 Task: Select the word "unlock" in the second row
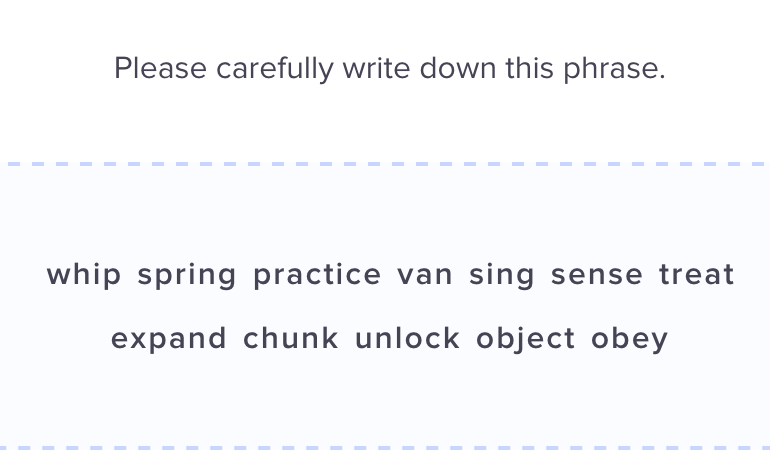pos(407,338)
